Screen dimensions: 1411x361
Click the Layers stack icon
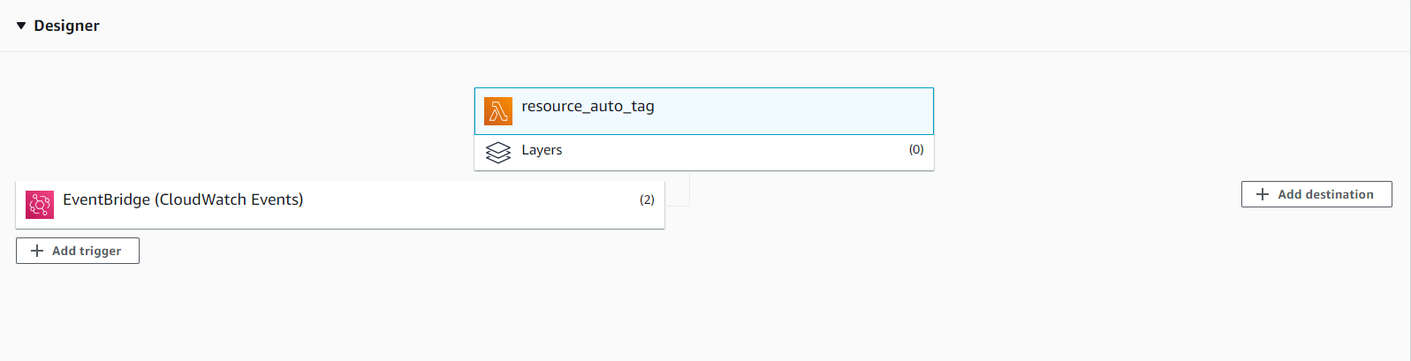coord(498,152)
